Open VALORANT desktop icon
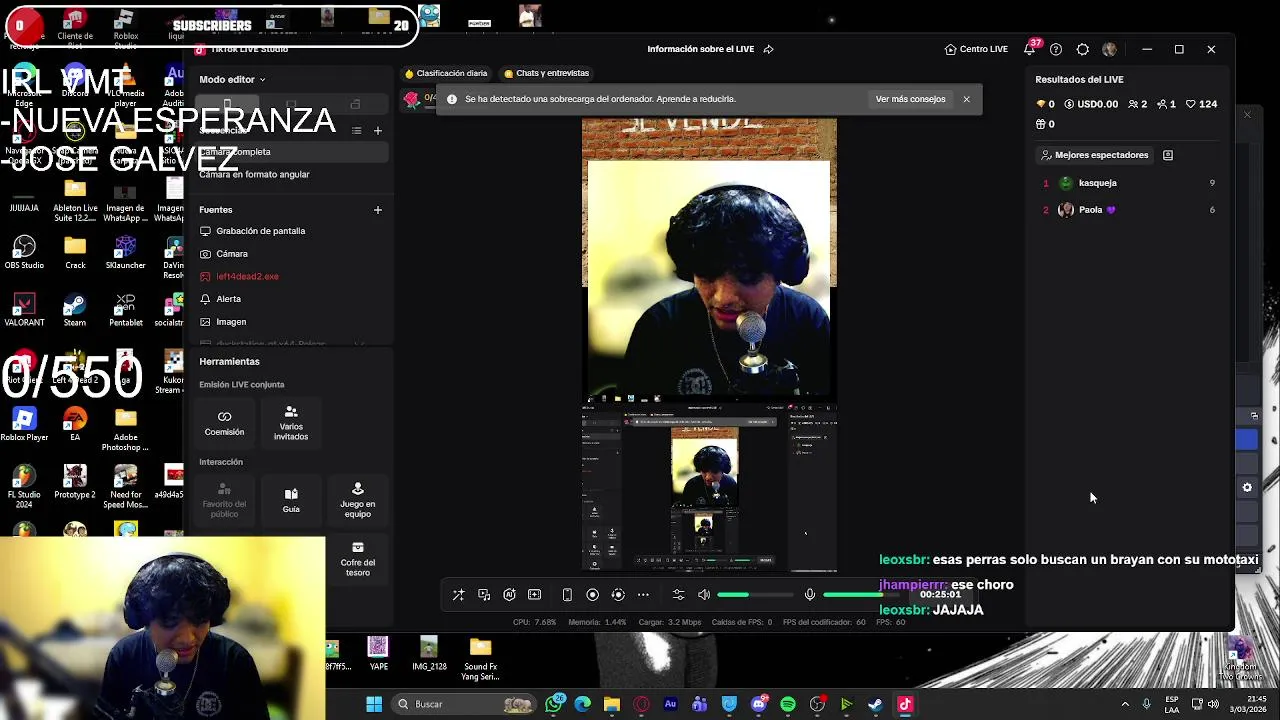This screenshot has height=720, width=1280. point(24,309)
